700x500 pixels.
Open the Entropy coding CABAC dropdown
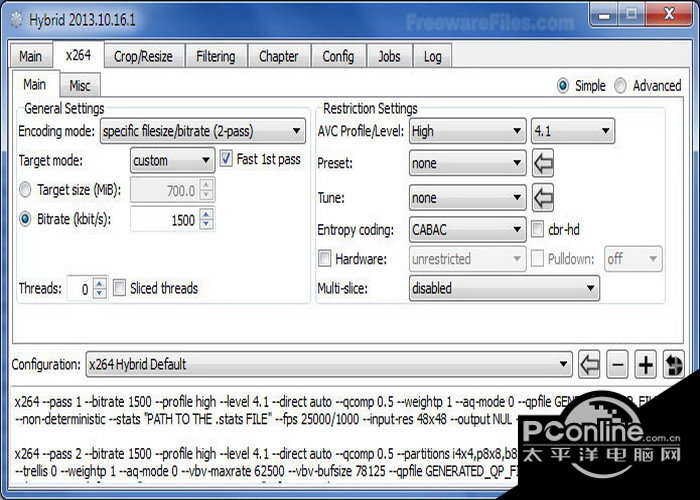tap(467, 229)
